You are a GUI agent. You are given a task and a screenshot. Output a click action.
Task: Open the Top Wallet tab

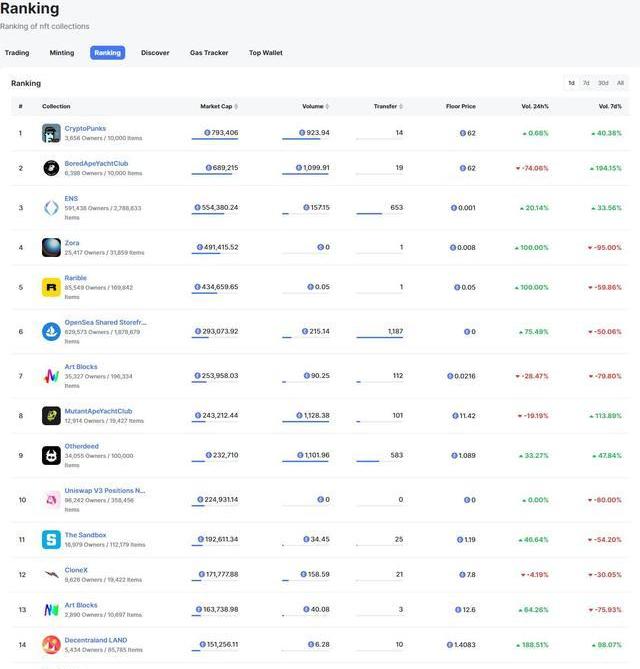266,53
